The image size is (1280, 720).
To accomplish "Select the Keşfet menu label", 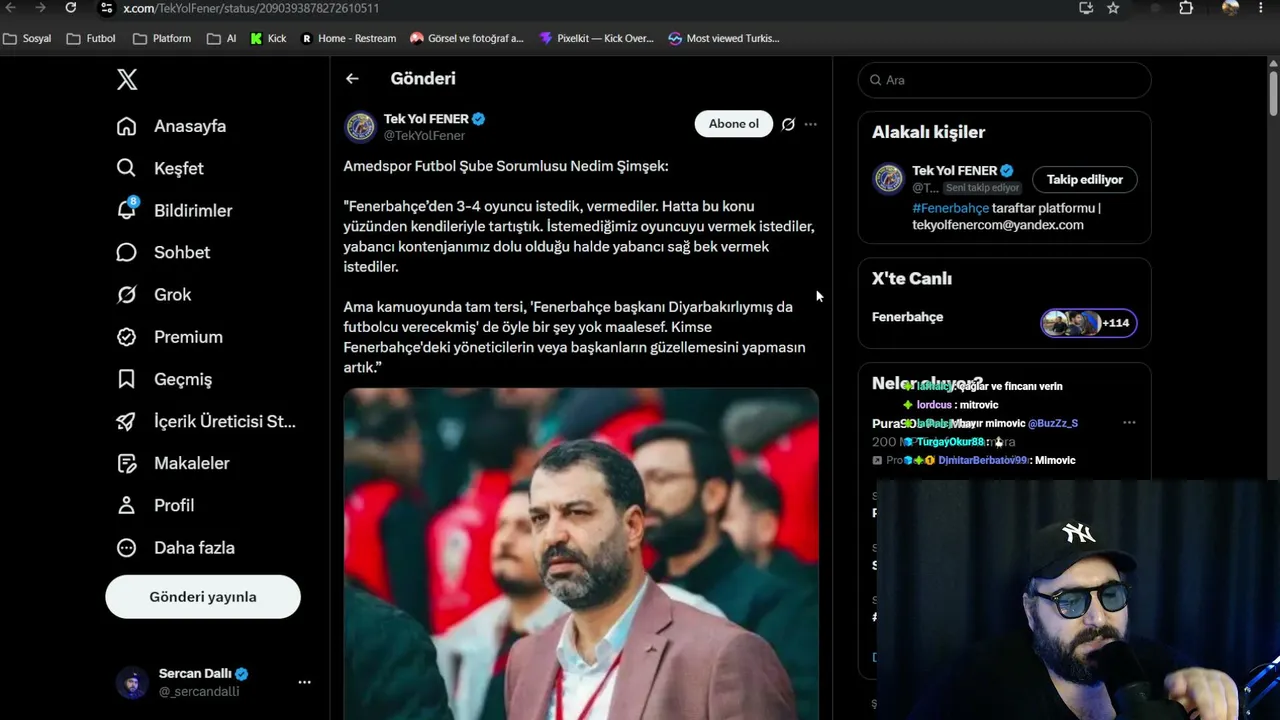I will click(179, 168).
